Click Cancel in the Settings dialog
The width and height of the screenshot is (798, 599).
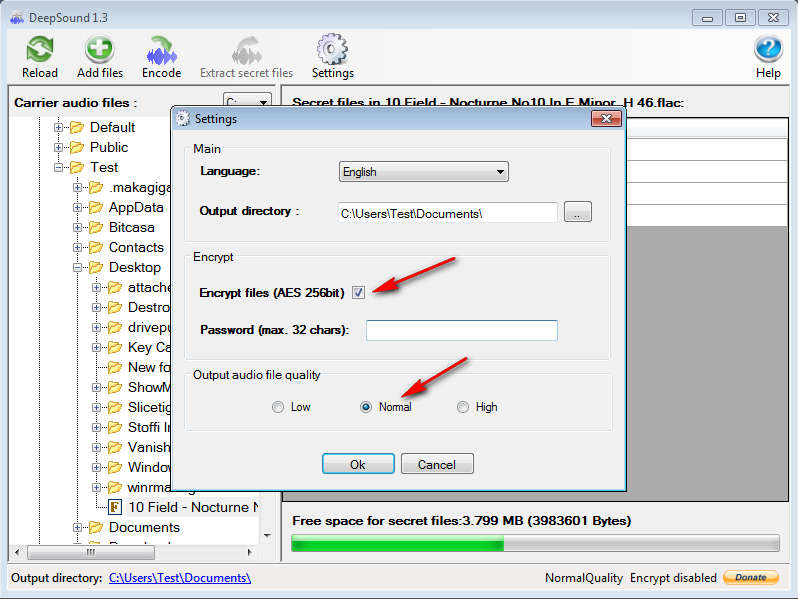[437, 464]
